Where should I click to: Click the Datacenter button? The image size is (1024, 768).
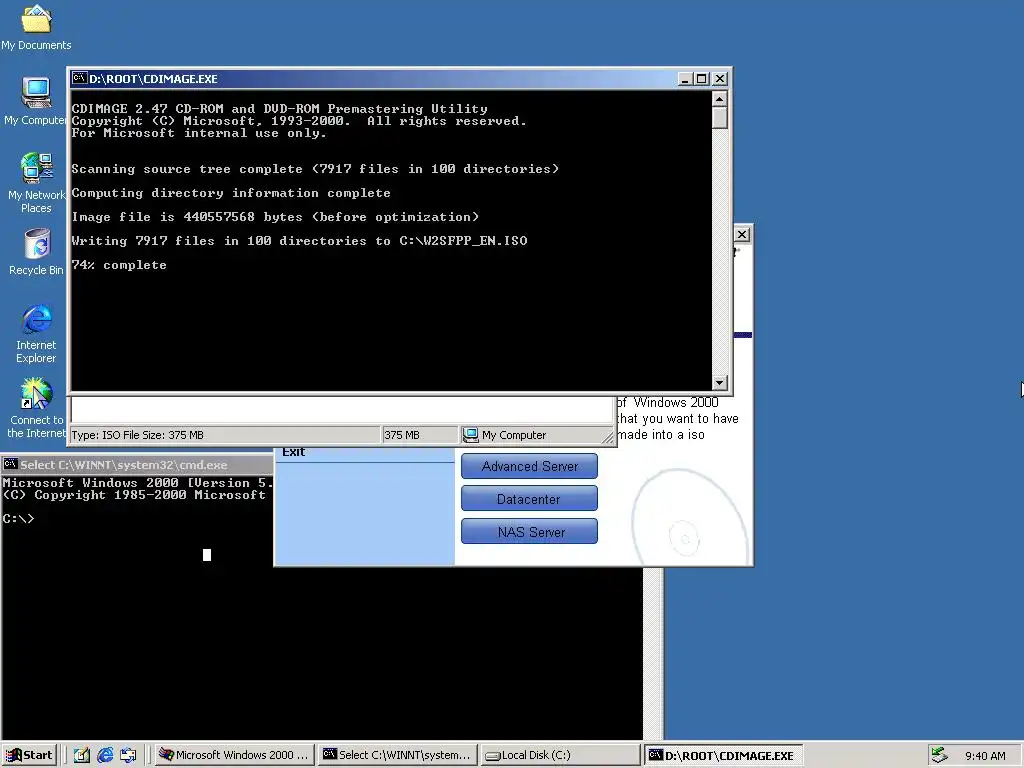(x=529, y=499)
